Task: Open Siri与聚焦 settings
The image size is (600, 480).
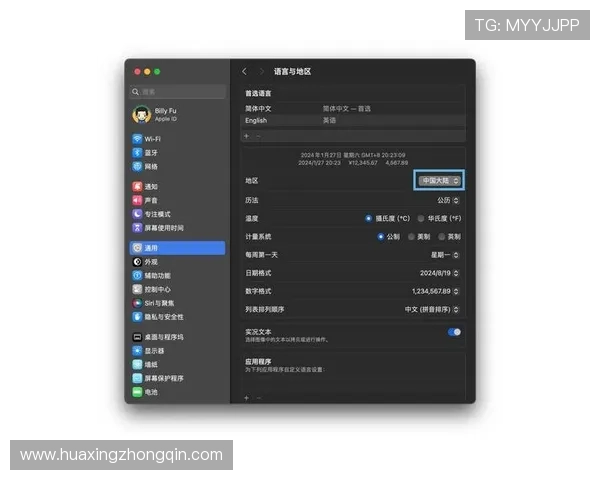Action: (x=153, y=303)
